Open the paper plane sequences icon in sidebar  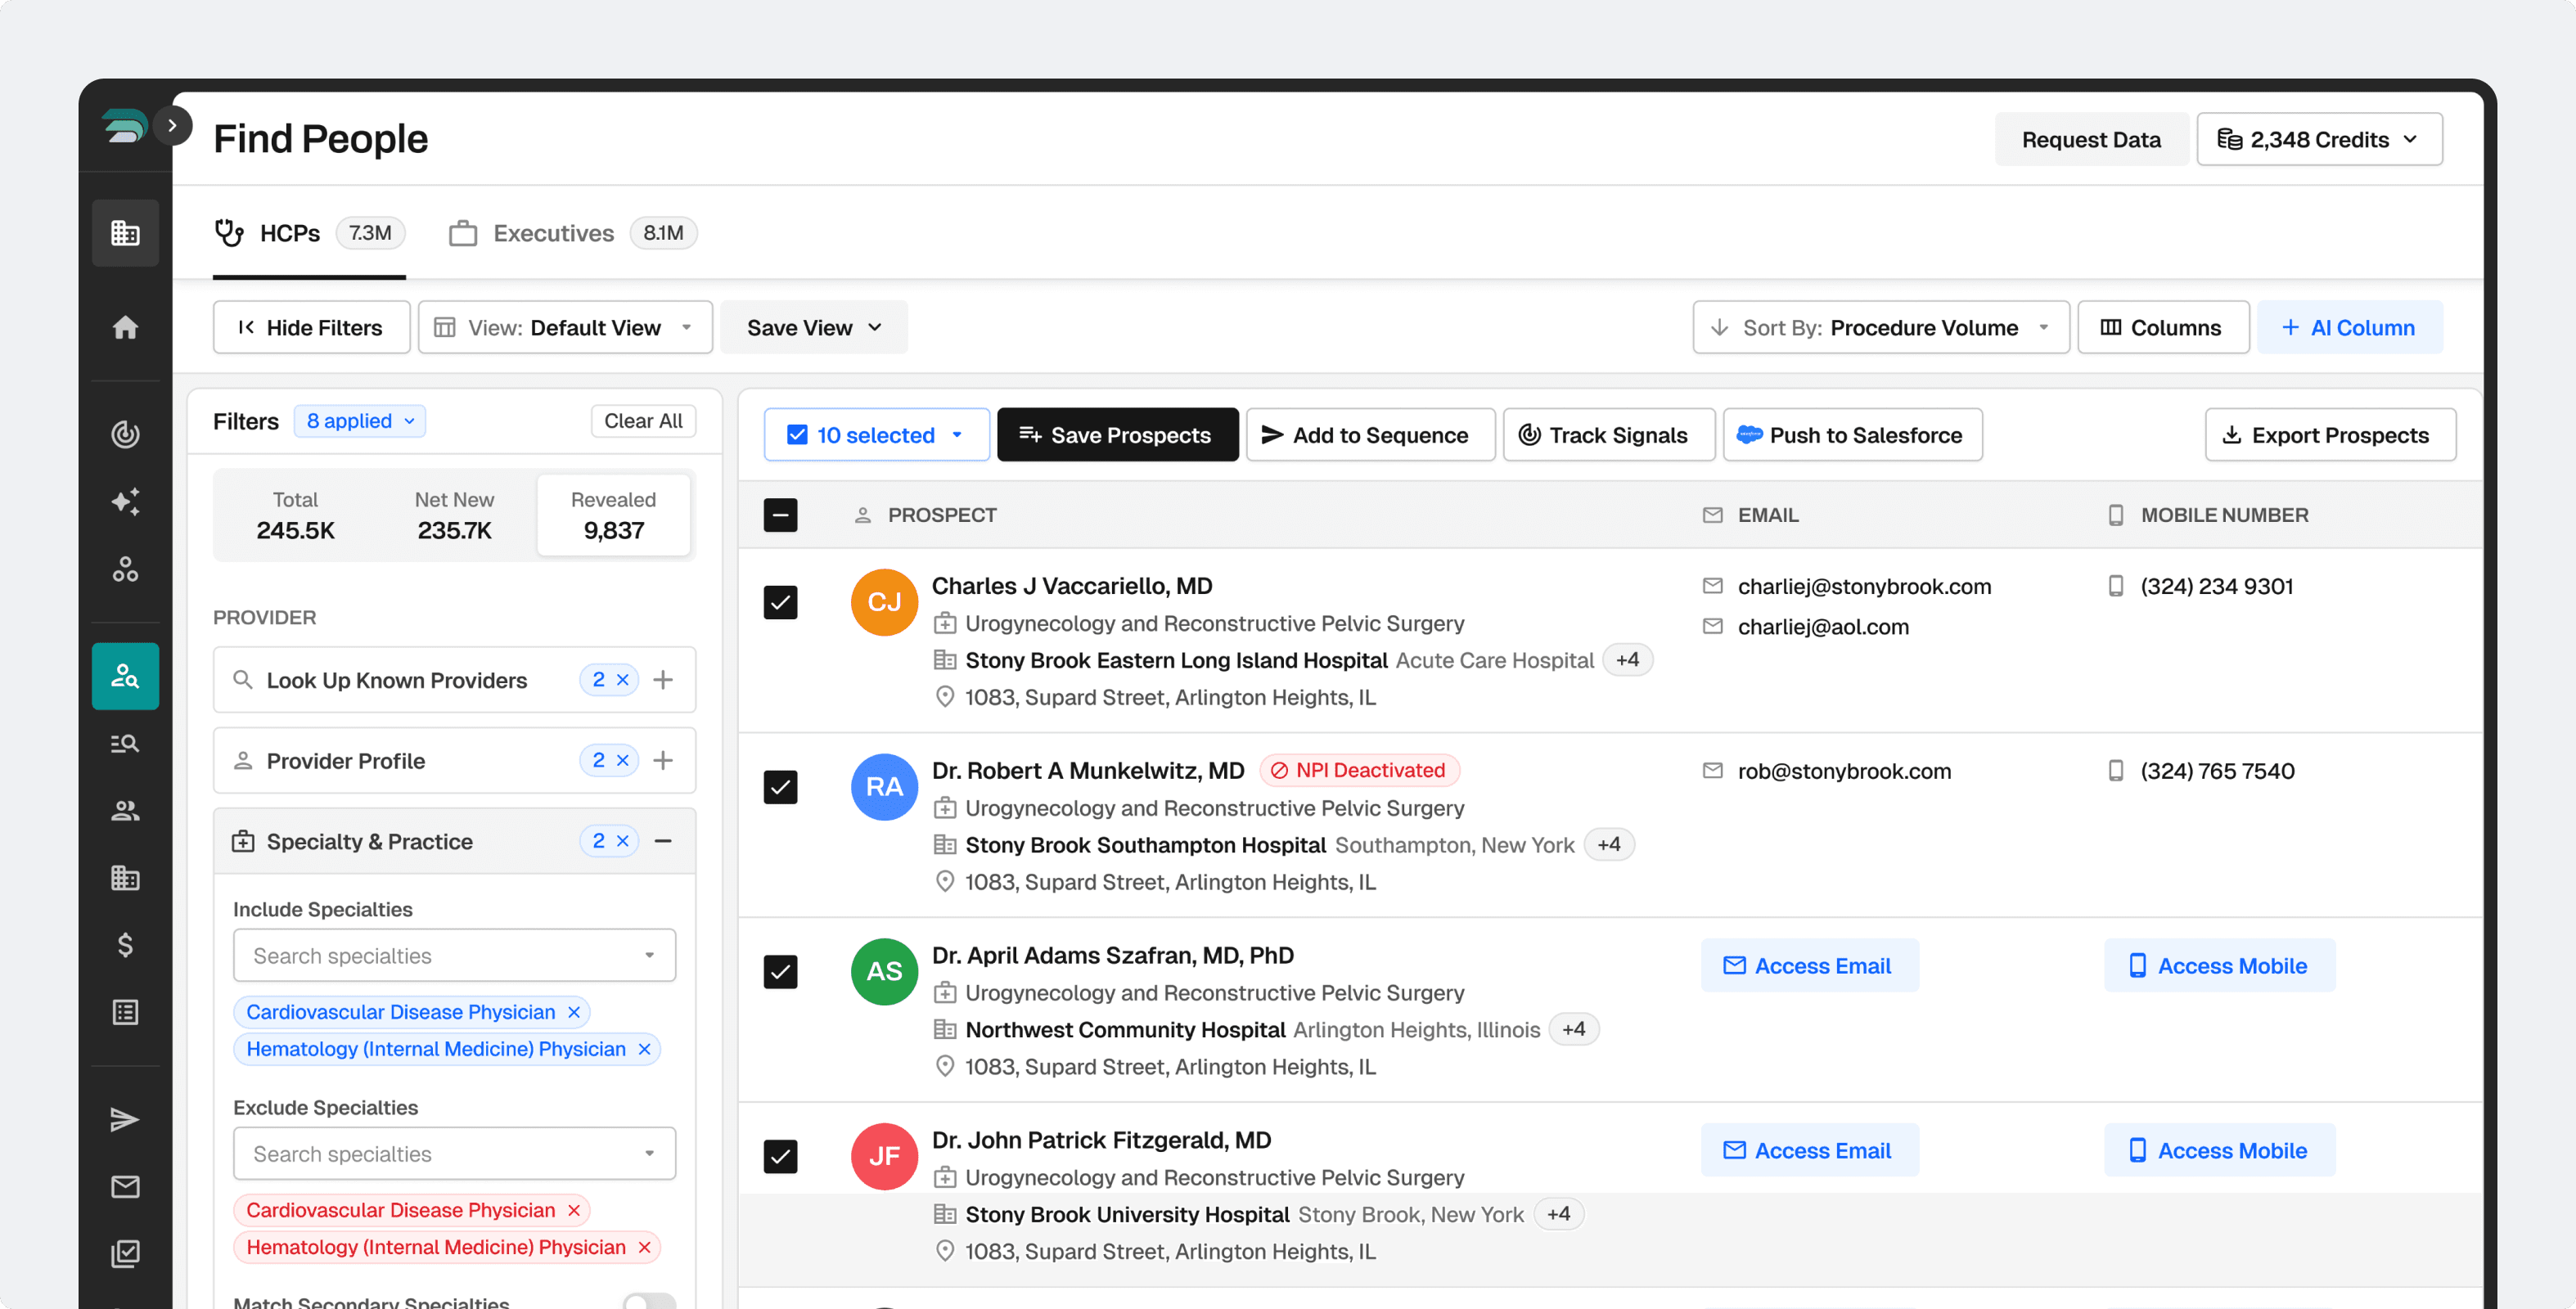(125, 1119)
